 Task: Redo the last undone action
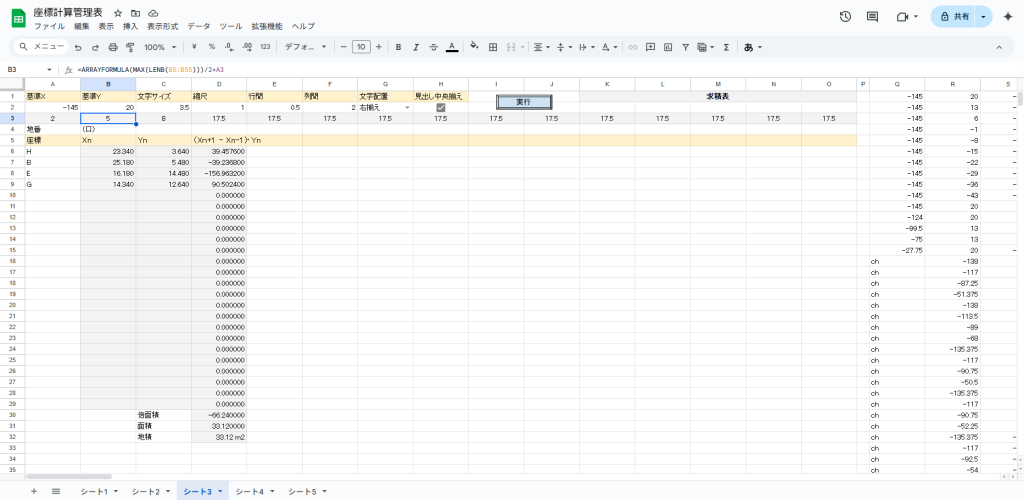(95, 47)
